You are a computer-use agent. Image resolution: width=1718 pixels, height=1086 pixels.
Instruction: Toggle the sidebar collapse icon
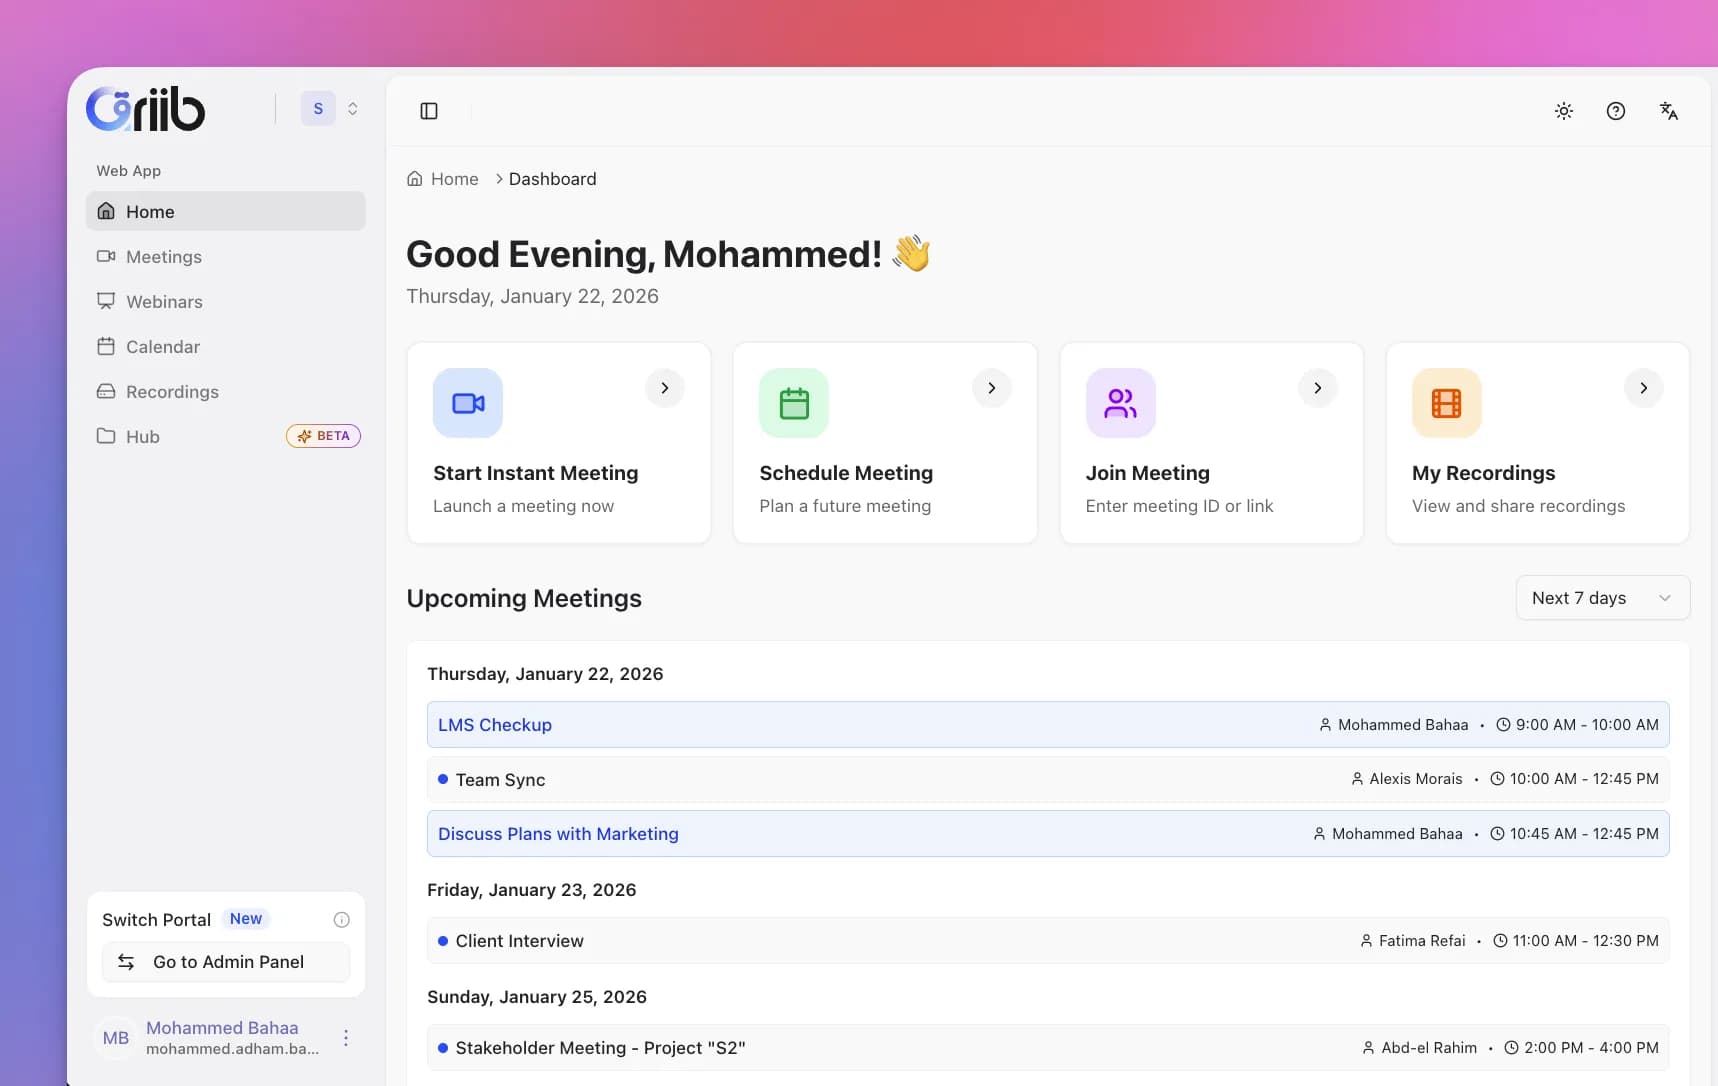point(429,110)
